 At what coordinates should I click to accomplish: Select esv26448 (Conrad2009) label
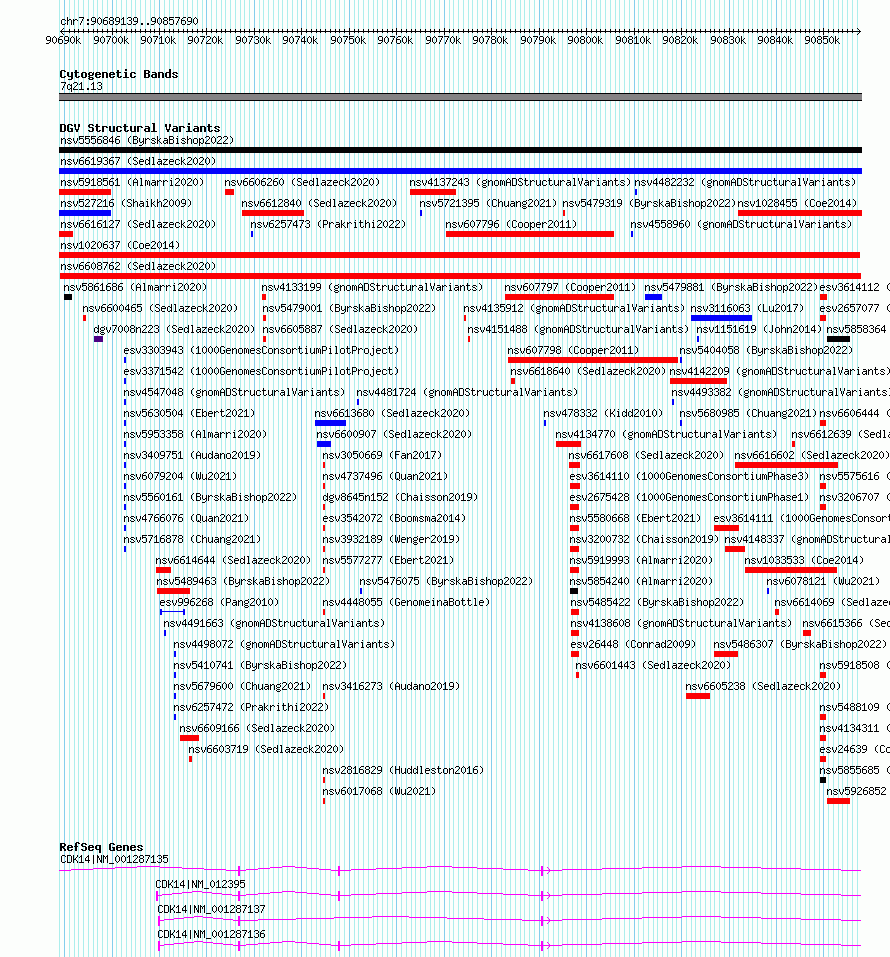pyautogui.click(x=633, y=645)
